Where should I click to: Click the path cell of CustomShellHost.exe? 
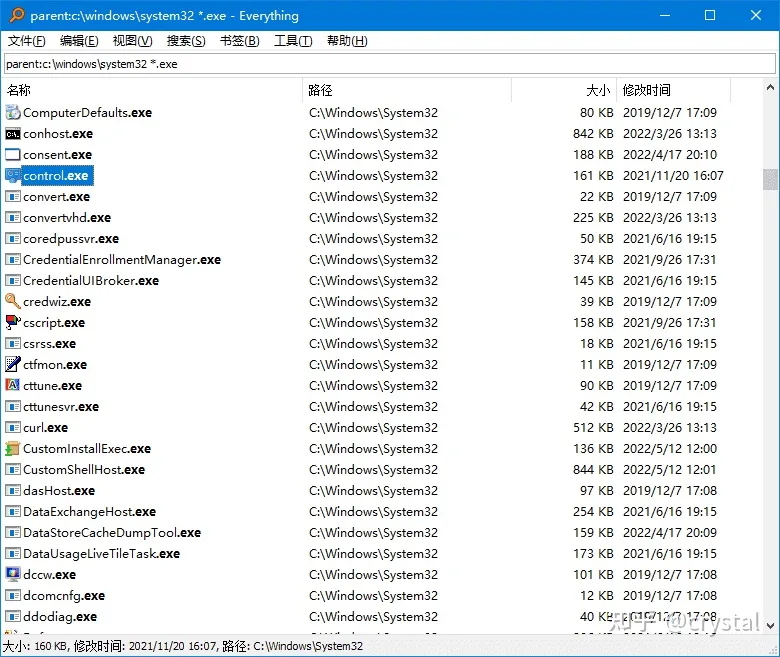tap(373, 469)
